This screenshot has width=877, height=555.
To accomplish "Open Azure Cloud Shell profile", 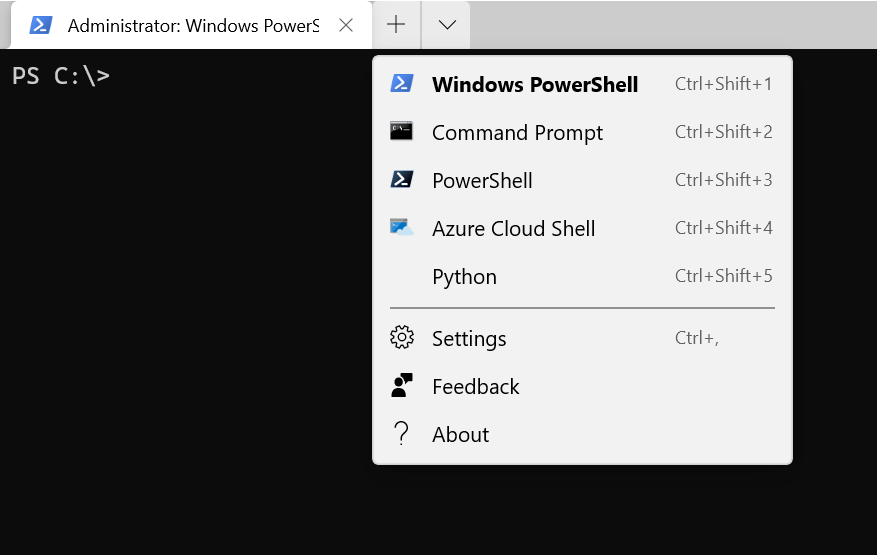I will tap(513, 229).
